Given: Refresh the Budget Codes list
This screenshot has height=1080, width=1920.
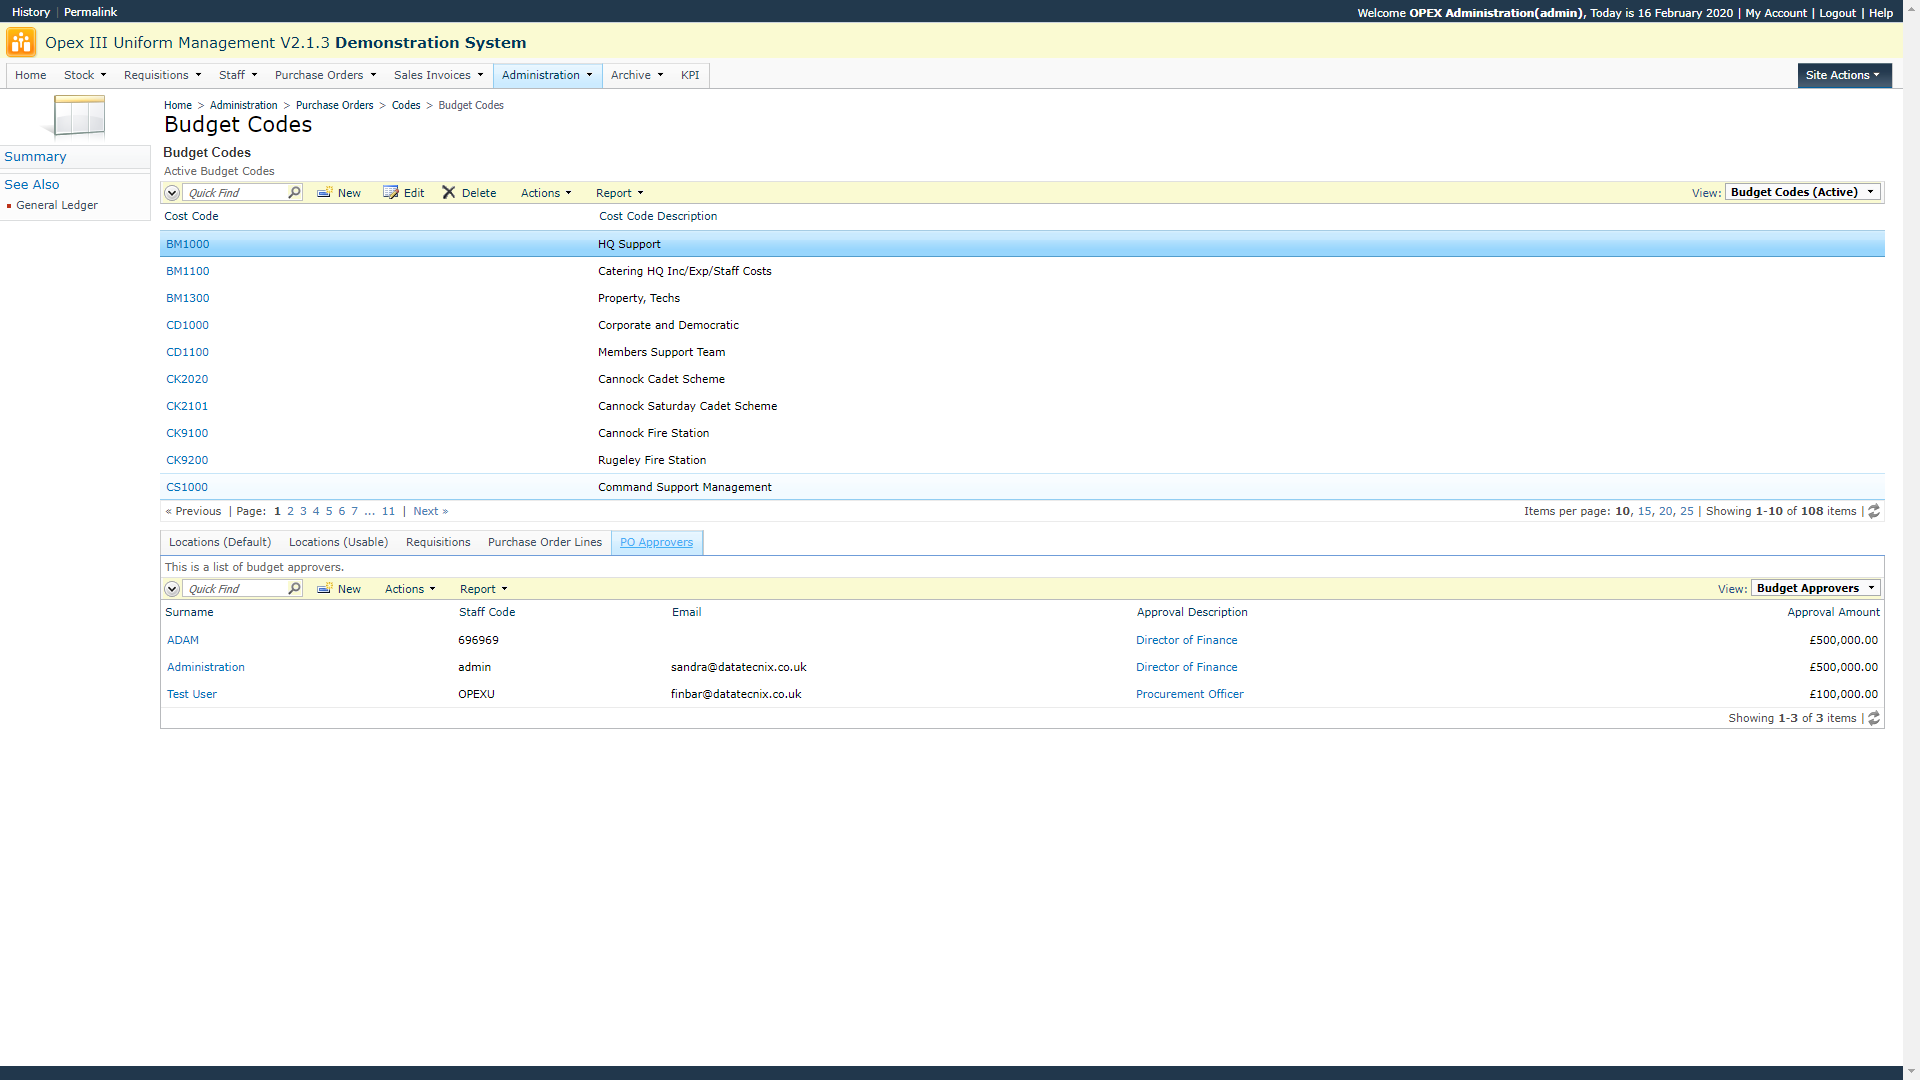Looking at the screenshot, I should tap(1874, 511).
